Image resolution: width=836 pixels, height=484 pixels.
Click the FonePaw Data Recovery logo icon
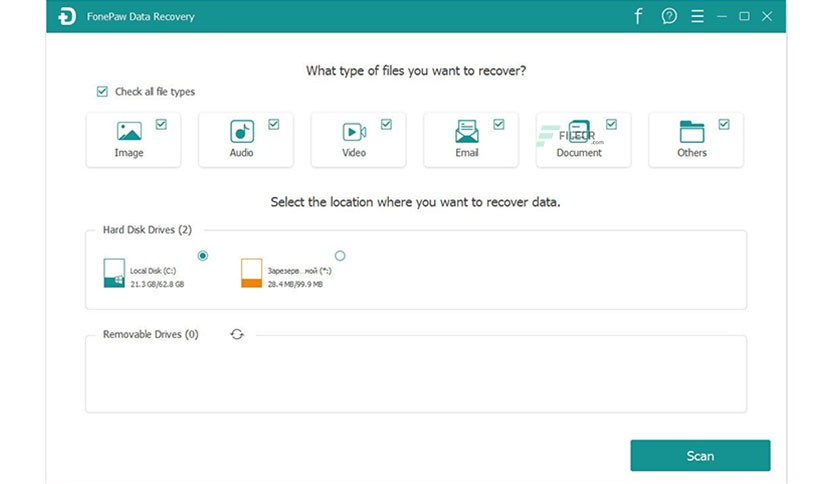coord(67,17)
